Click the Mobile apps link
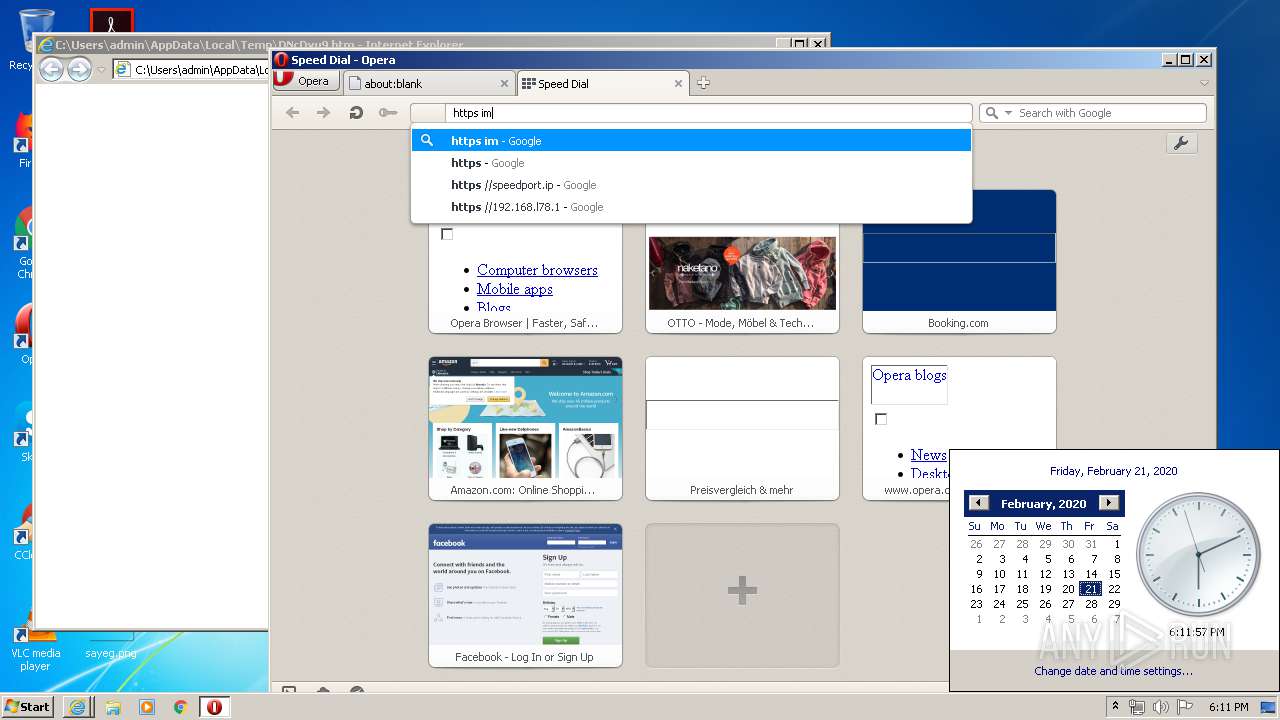Viewport: 1280px width, 720px height. coord(514,289)
